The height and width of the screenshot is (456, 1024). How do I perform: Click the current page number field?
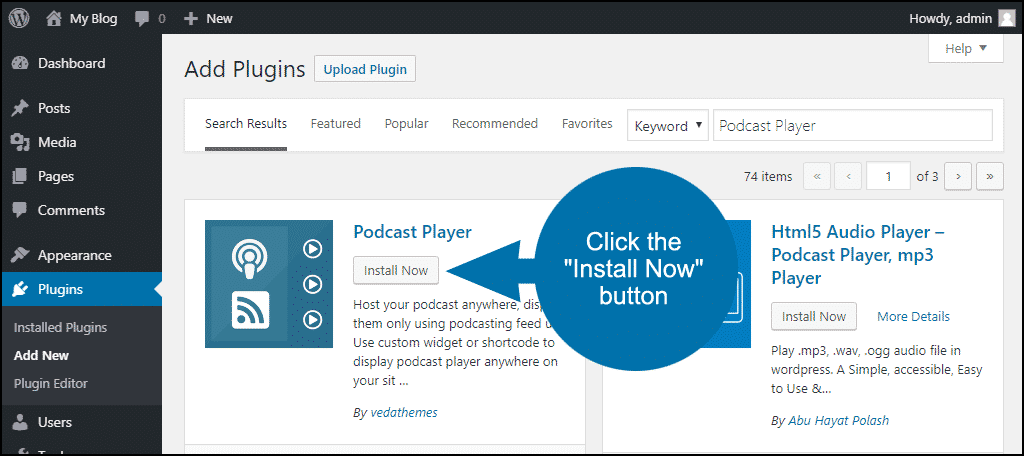pyautogui.click(x=888, y=176)
